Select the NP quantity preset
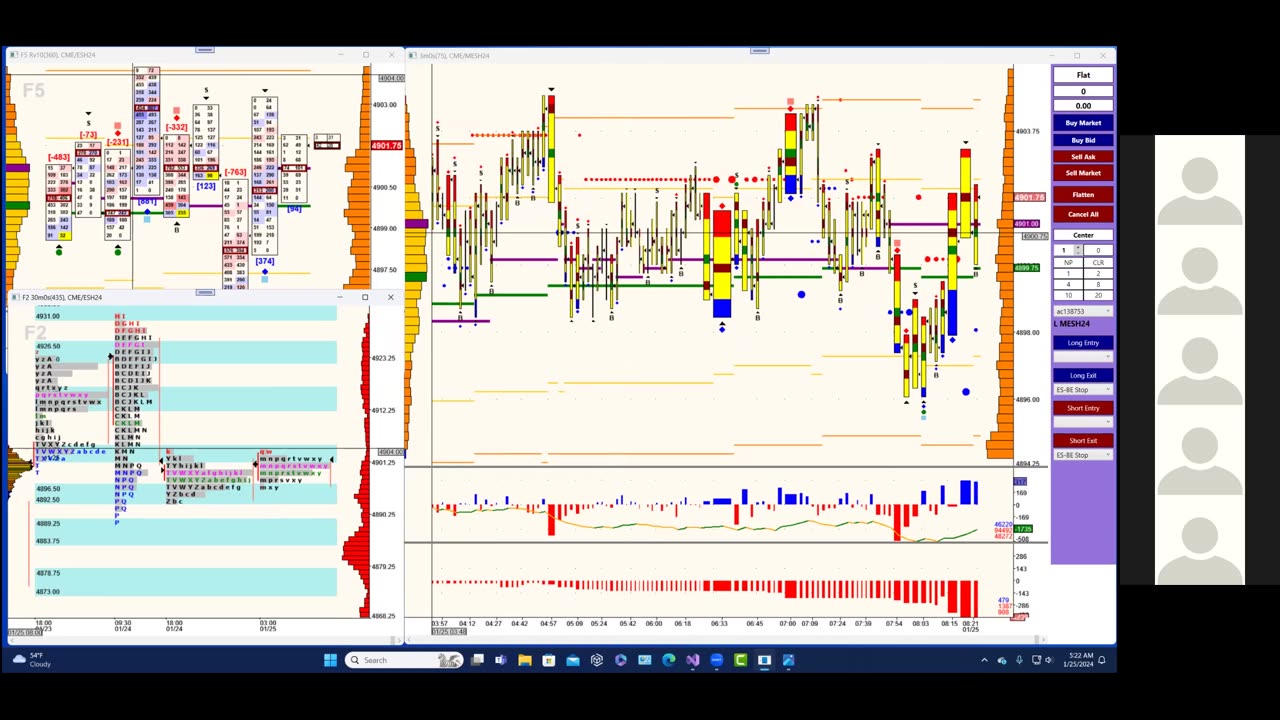This screenshot has height=720, width=1280. click(x=1068, y=263)
